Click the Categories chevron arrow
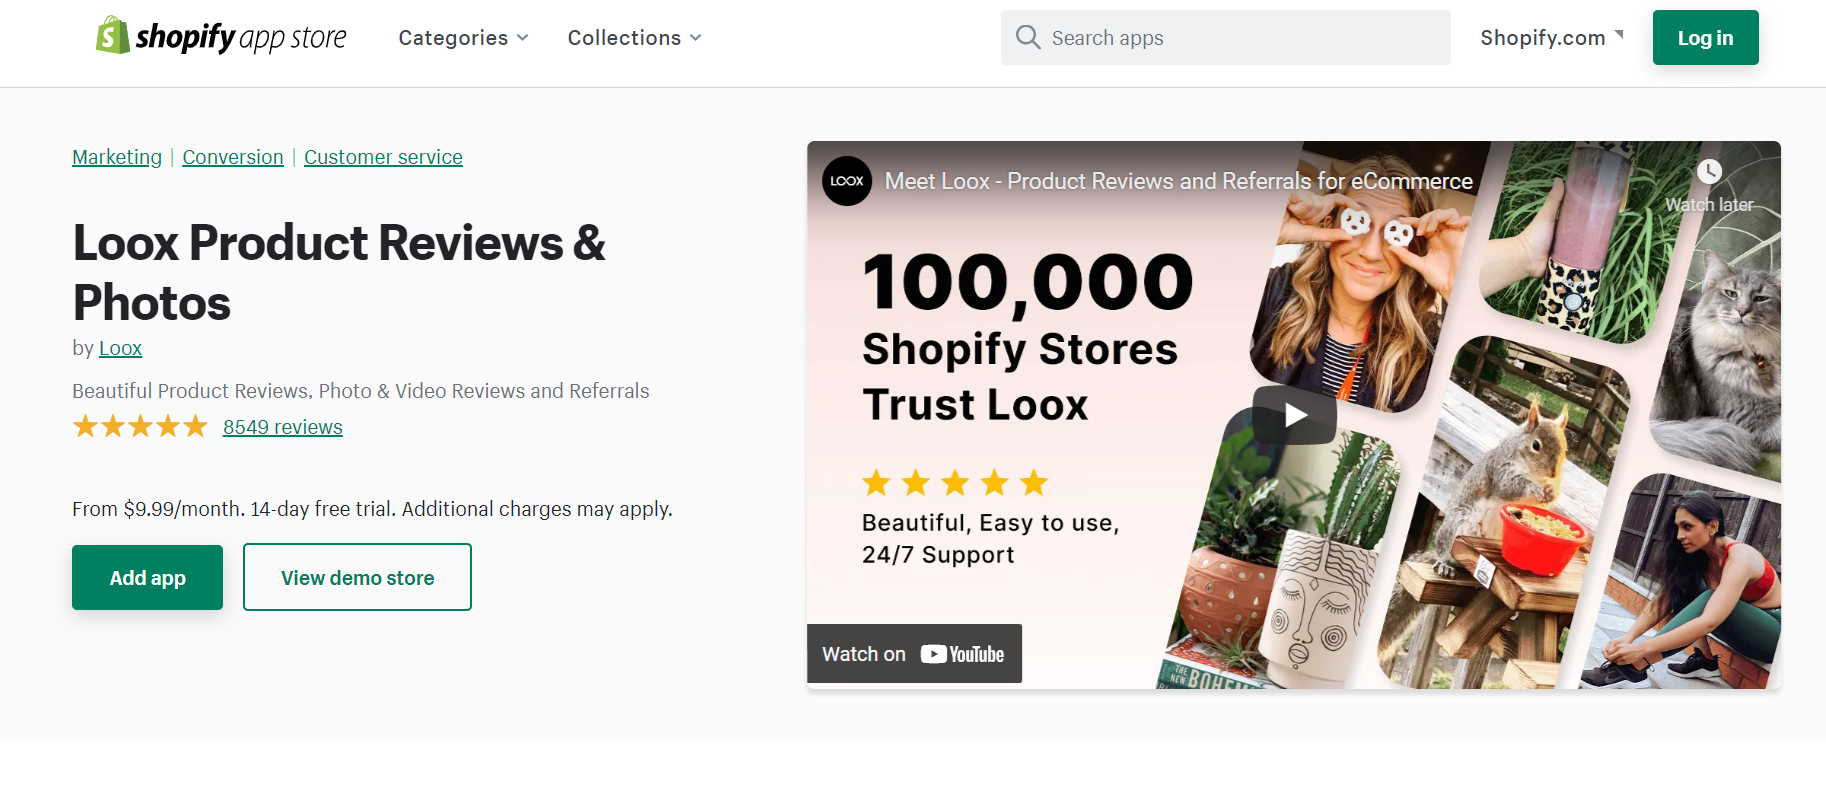1826x789 pixels. click(522, 38)
